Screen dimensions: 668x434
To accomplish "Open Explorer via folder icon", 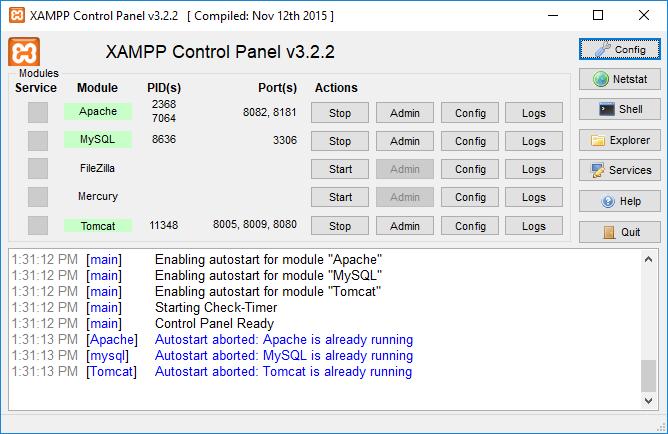I will click(x=619, y=140).
